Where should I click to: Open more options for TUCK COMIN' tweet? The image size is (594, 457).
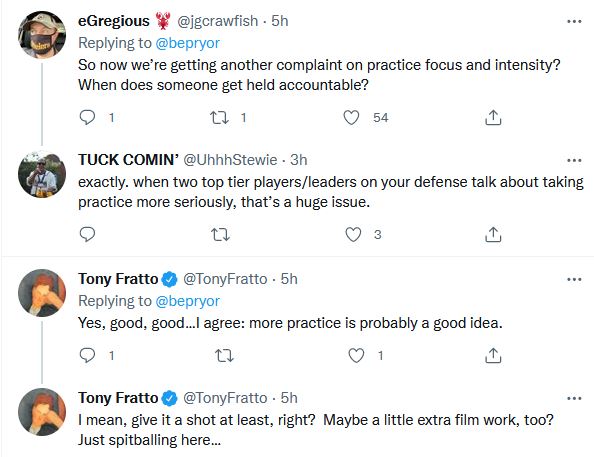point(574,161)
